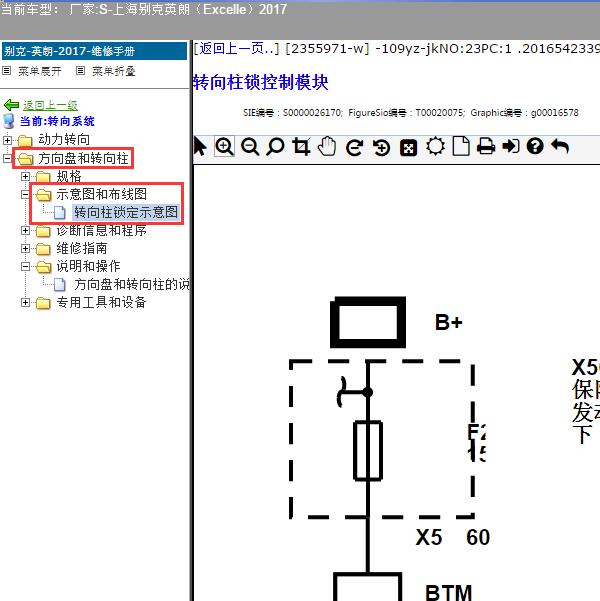Click the 当前:转向系统 computer icon
The height and width of the screenshot is (601, 600).
[x=9, y=121]
